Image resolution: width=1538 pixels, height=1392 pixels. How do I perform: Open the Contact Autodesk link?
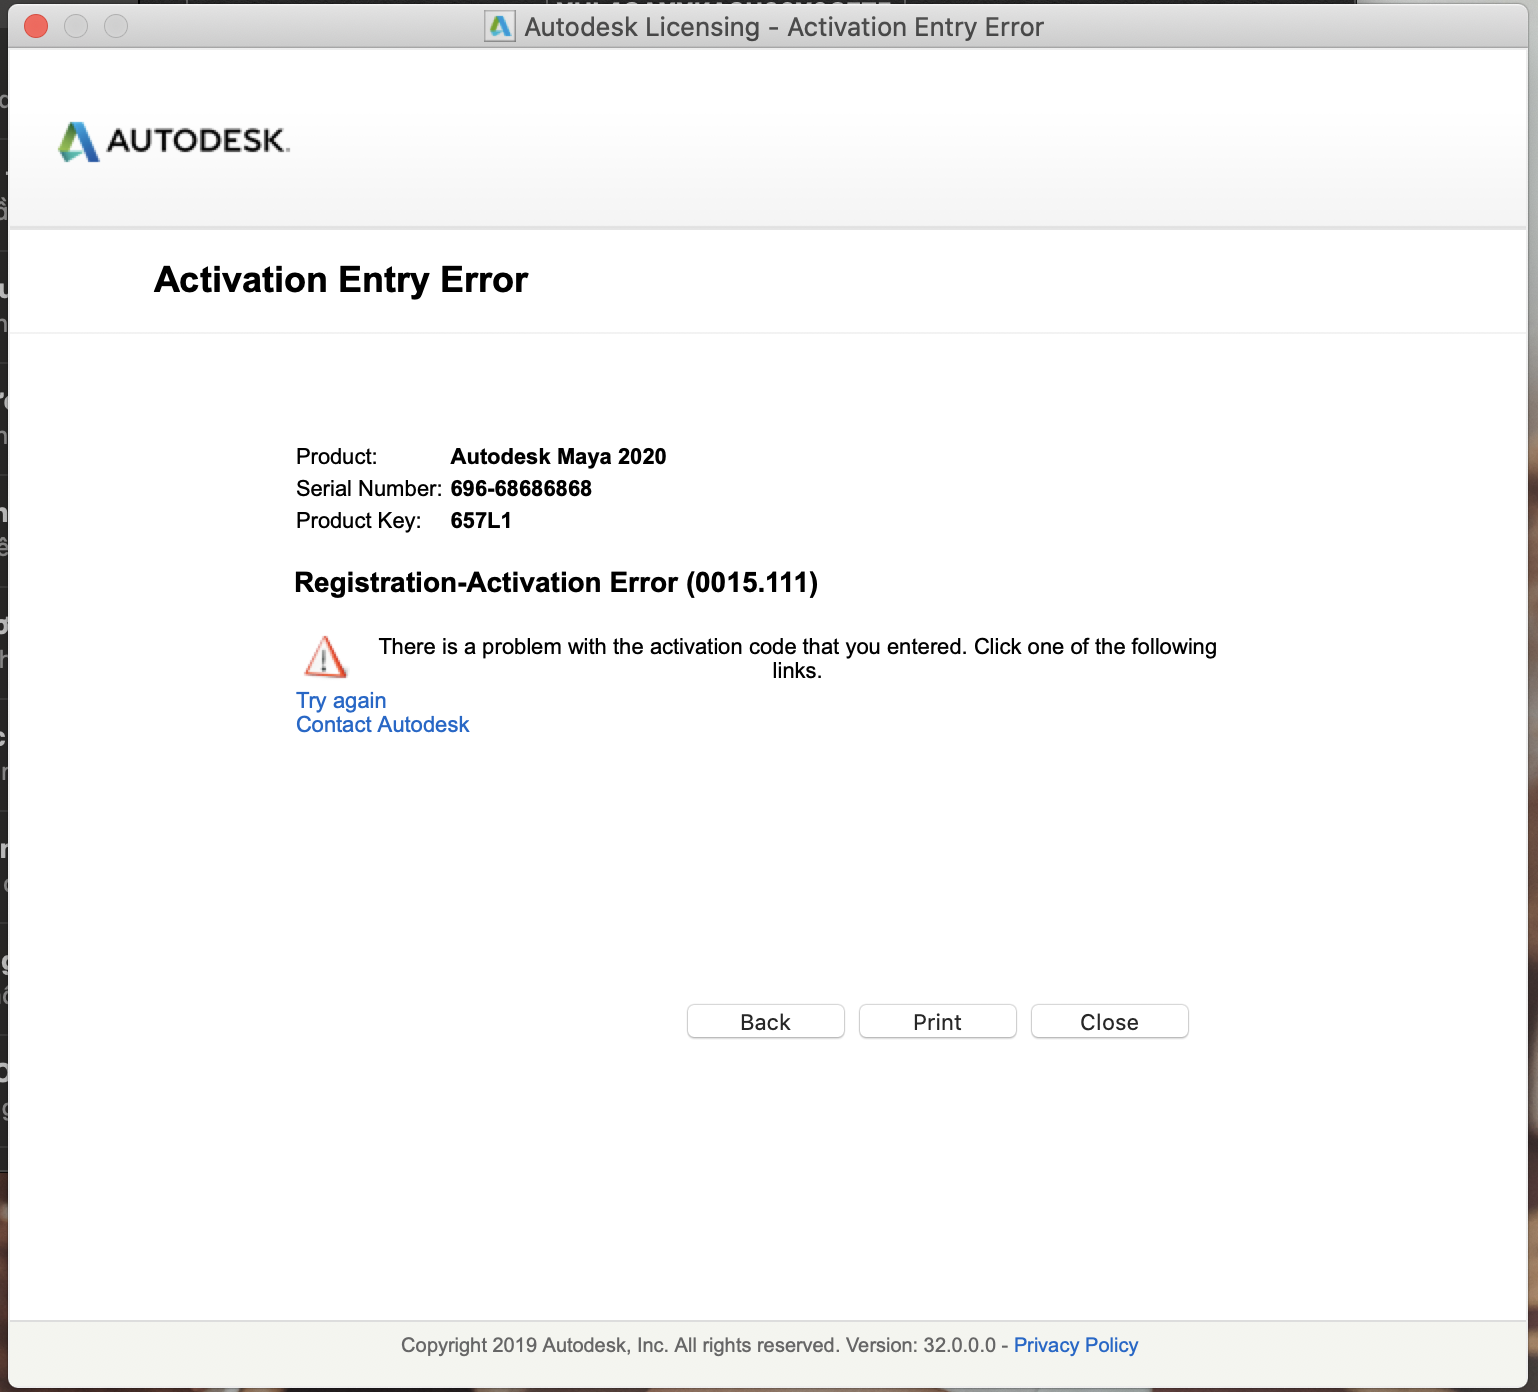[382, 724]
